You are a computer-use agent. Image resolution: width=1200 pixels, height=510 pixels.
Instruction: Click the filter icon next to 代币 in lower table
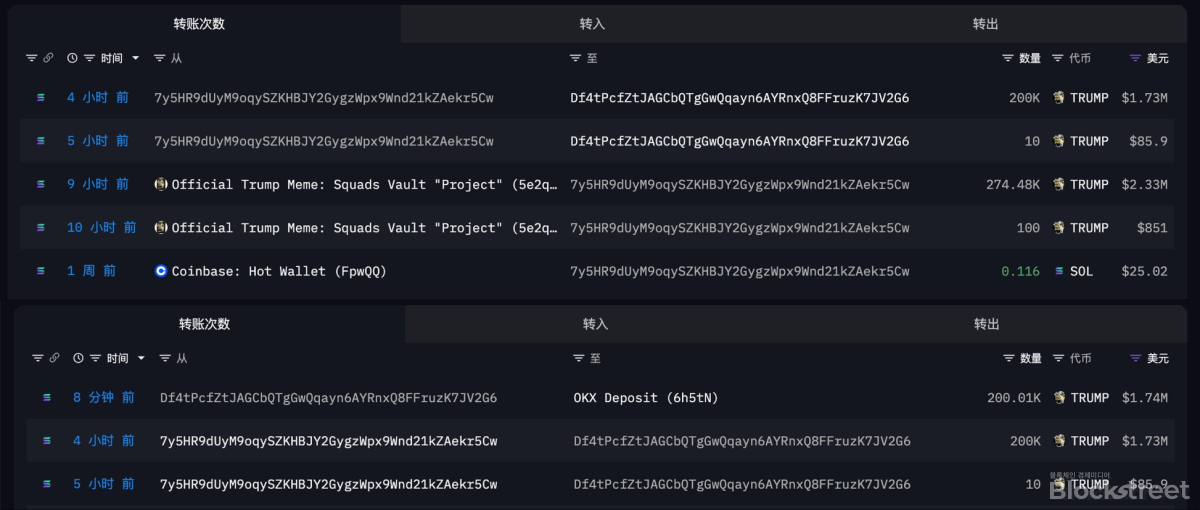(x=1058, y=358)
